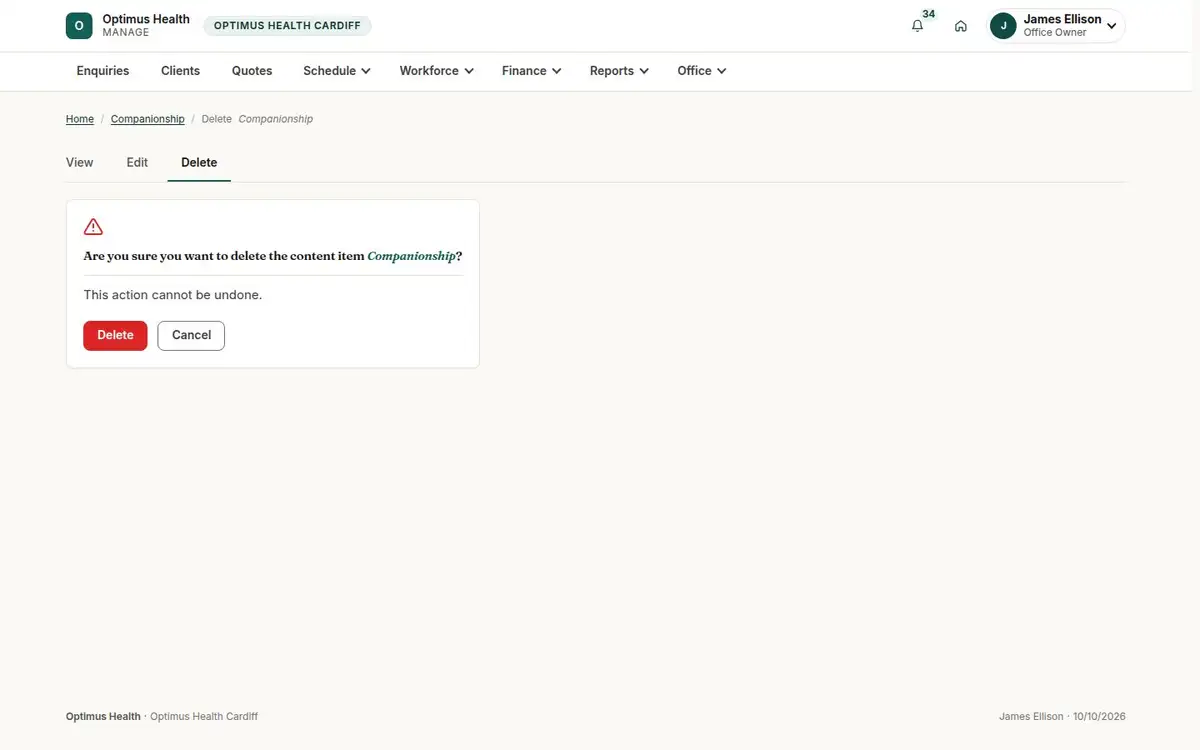Click the Cancel button

click(x=191, y=335)
